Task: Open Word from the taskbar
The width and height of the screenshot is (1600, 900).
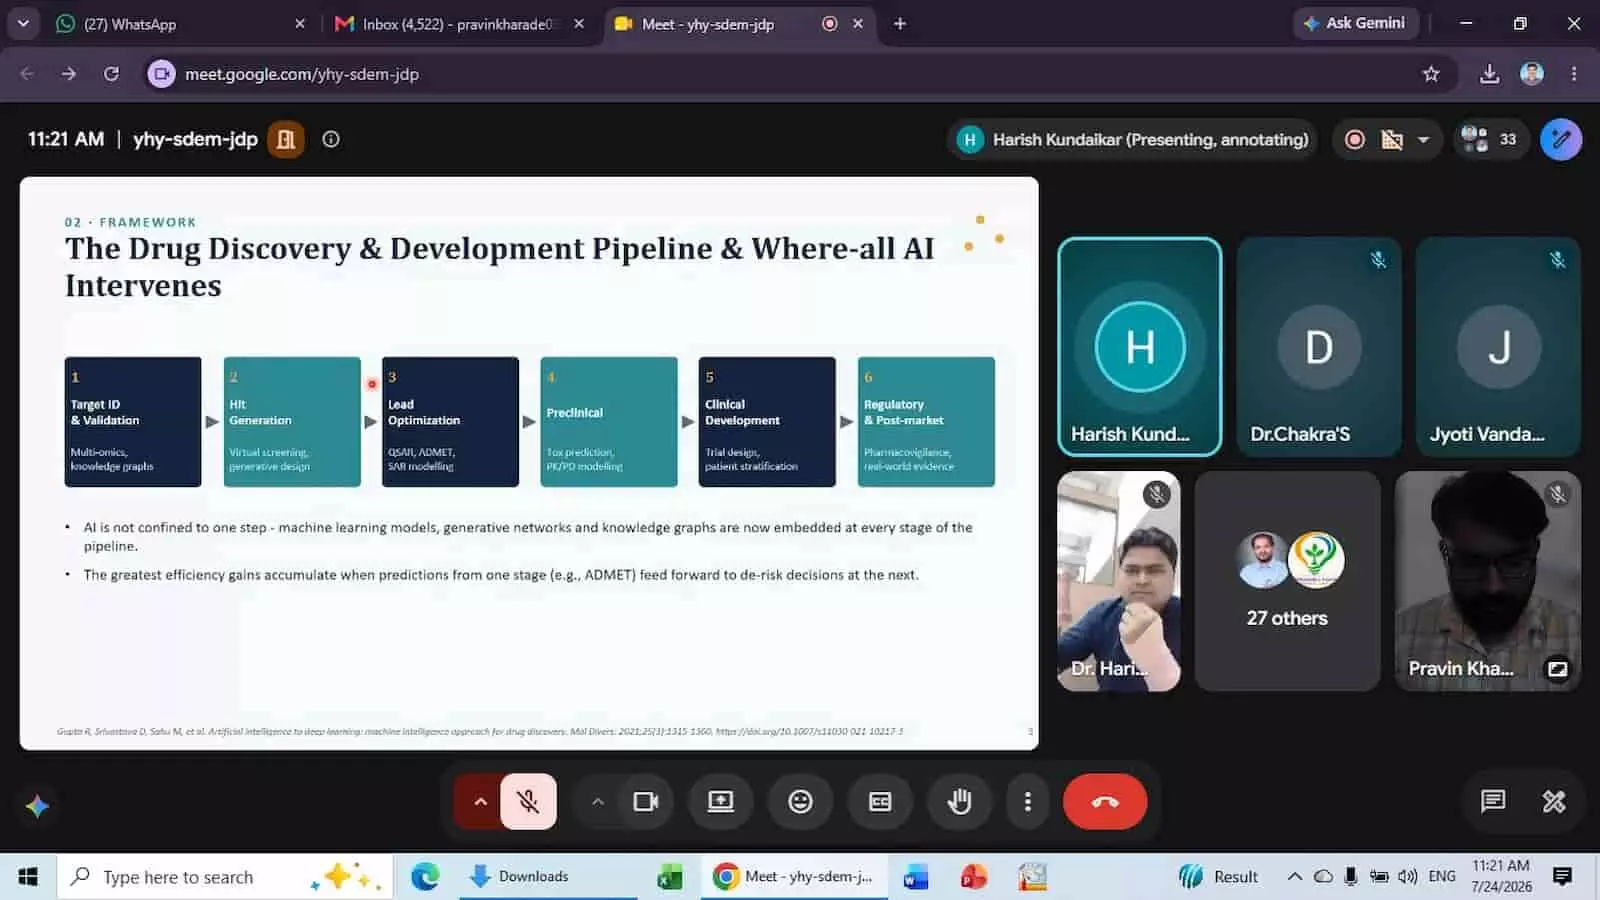Action: coord(916,877)
